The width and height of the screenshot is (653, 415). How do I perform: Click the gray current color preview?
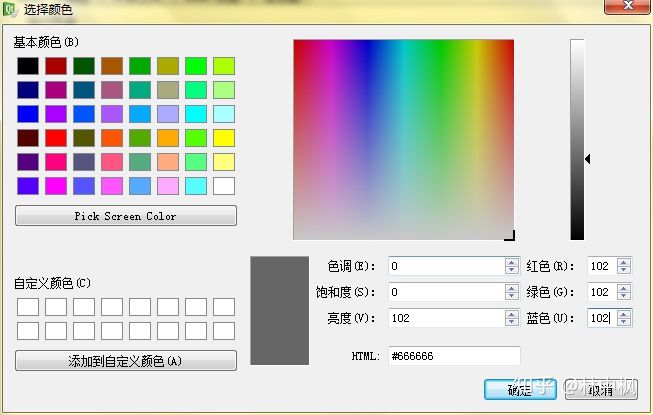click(279, 311)
